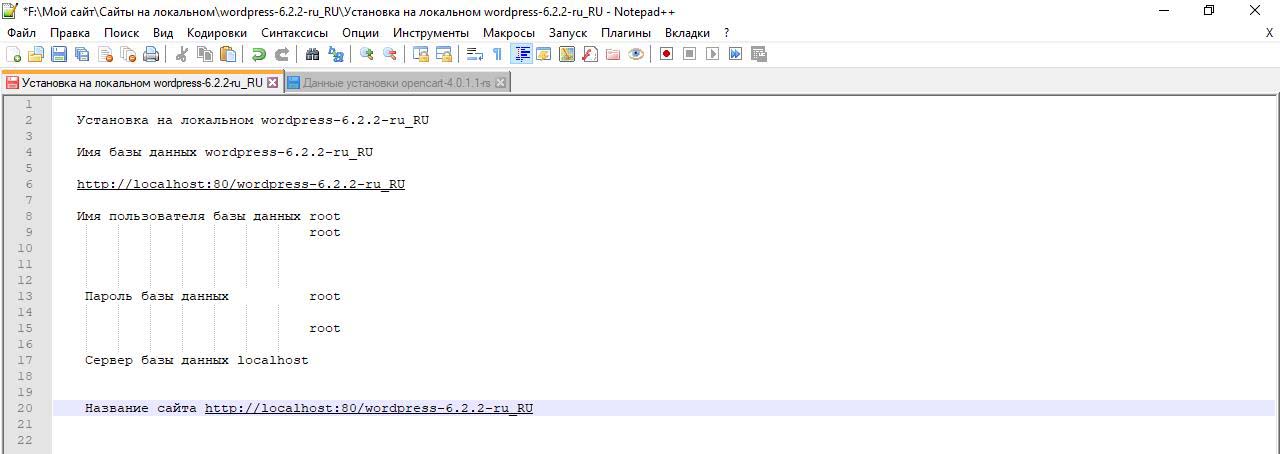
Task: Click the Print icon in toolbar
Action: click(151, 54)
